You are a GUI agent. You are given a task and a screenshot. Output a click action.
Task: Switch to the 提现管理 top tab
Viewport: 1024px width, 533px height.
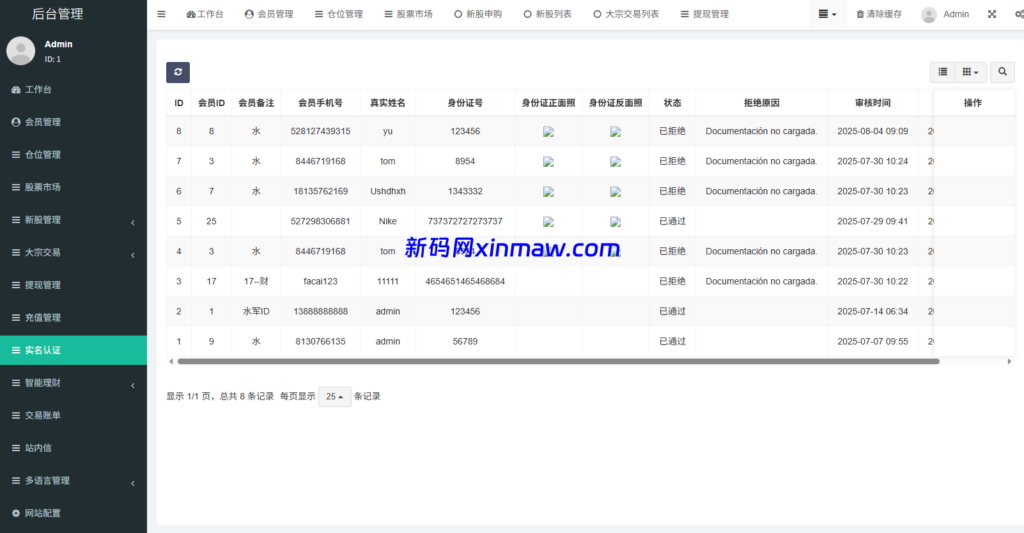705,14
